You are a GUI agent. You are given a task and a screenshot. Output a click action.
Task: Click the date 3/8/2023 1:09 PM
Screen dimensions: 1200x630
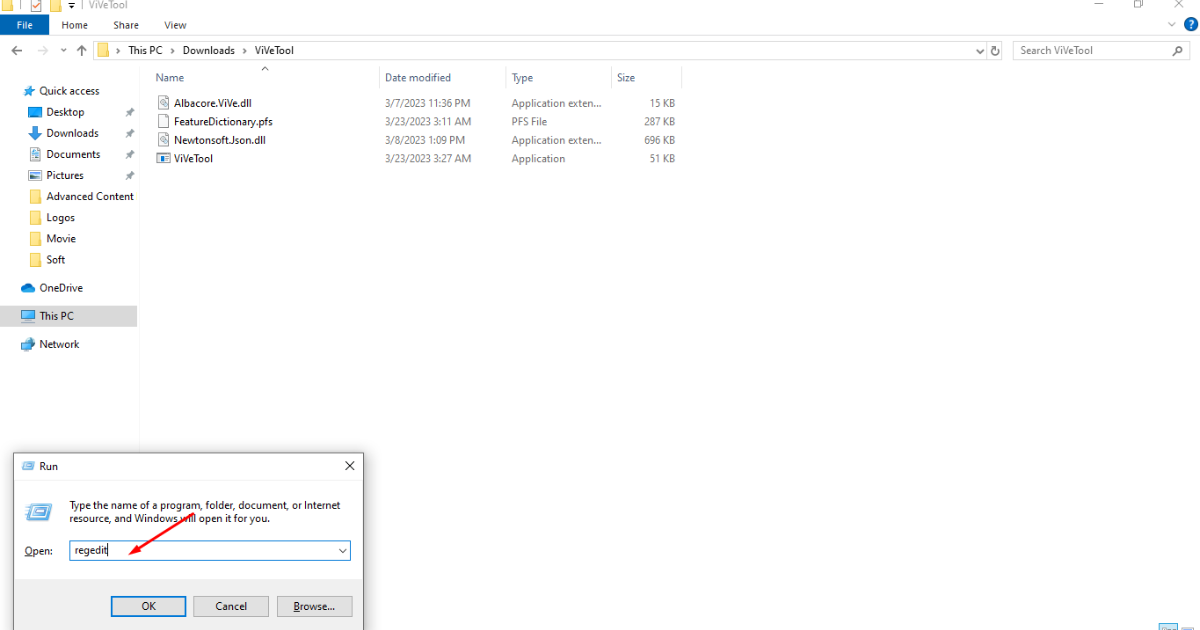point(424,141)
